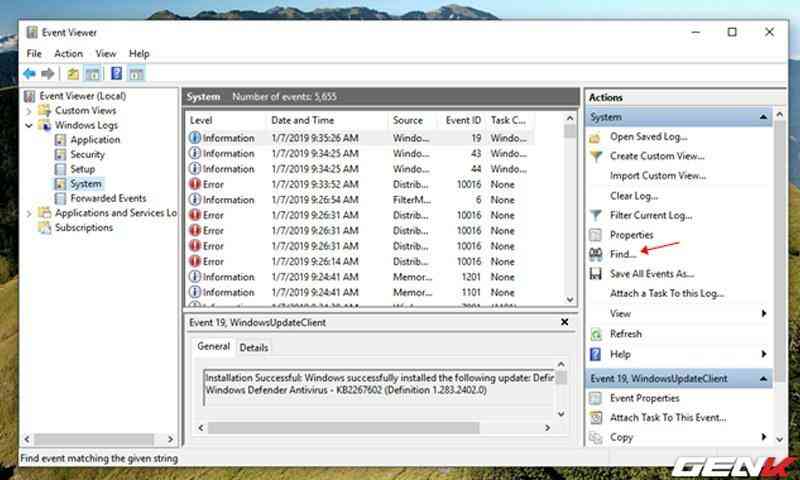
Task: Click Attach Task To This Event icon
Action: 595,418
